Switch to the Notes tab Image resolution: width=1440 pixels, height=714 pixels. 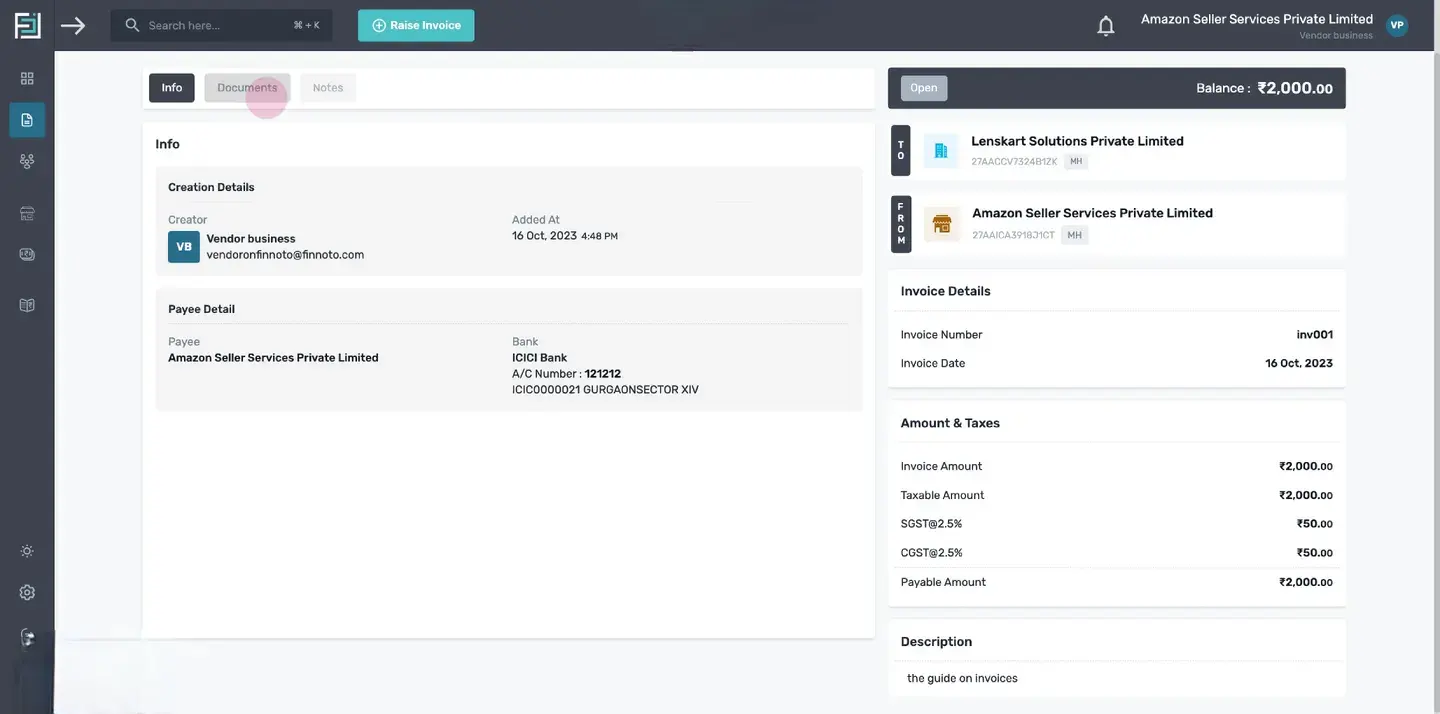click(328, 88)
